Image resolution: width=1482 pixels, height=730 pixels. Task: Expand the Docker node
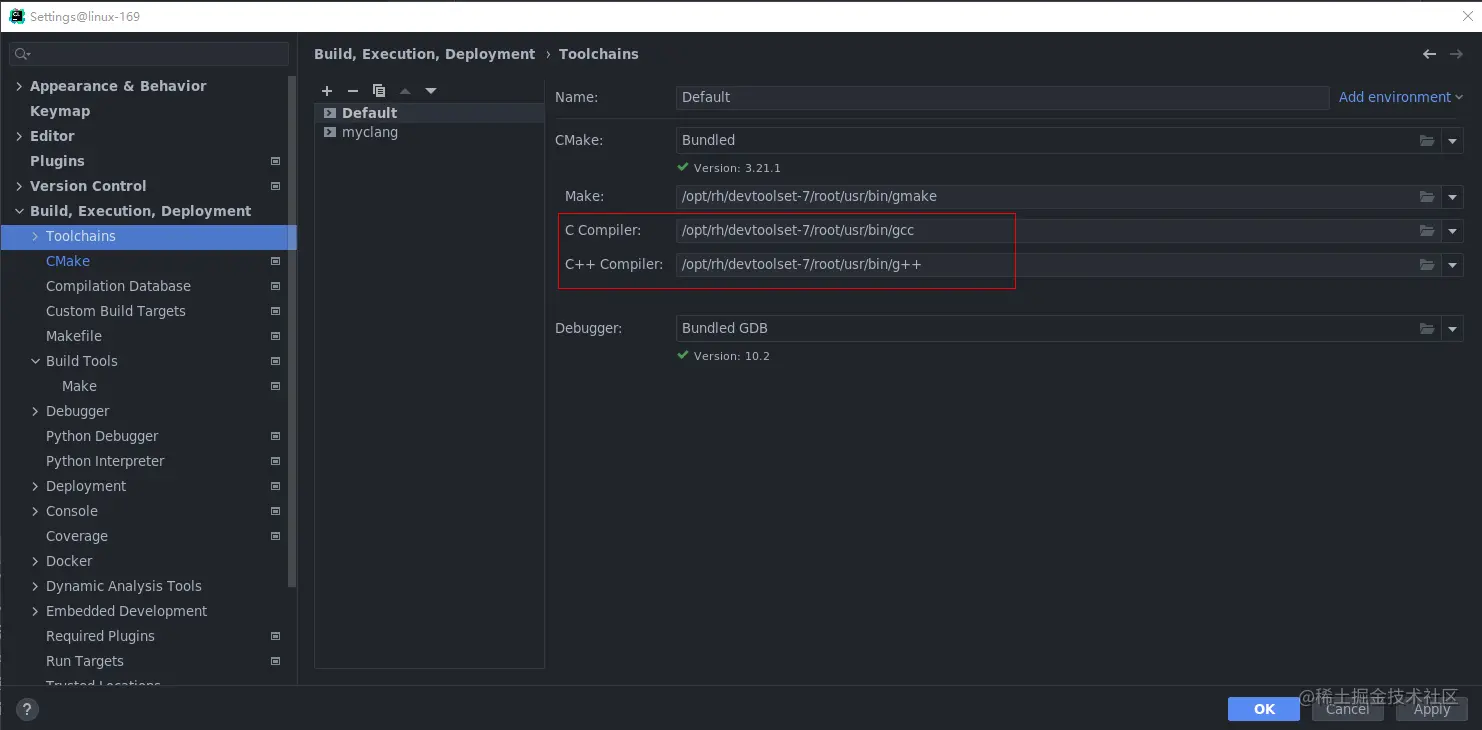(35, 561)
